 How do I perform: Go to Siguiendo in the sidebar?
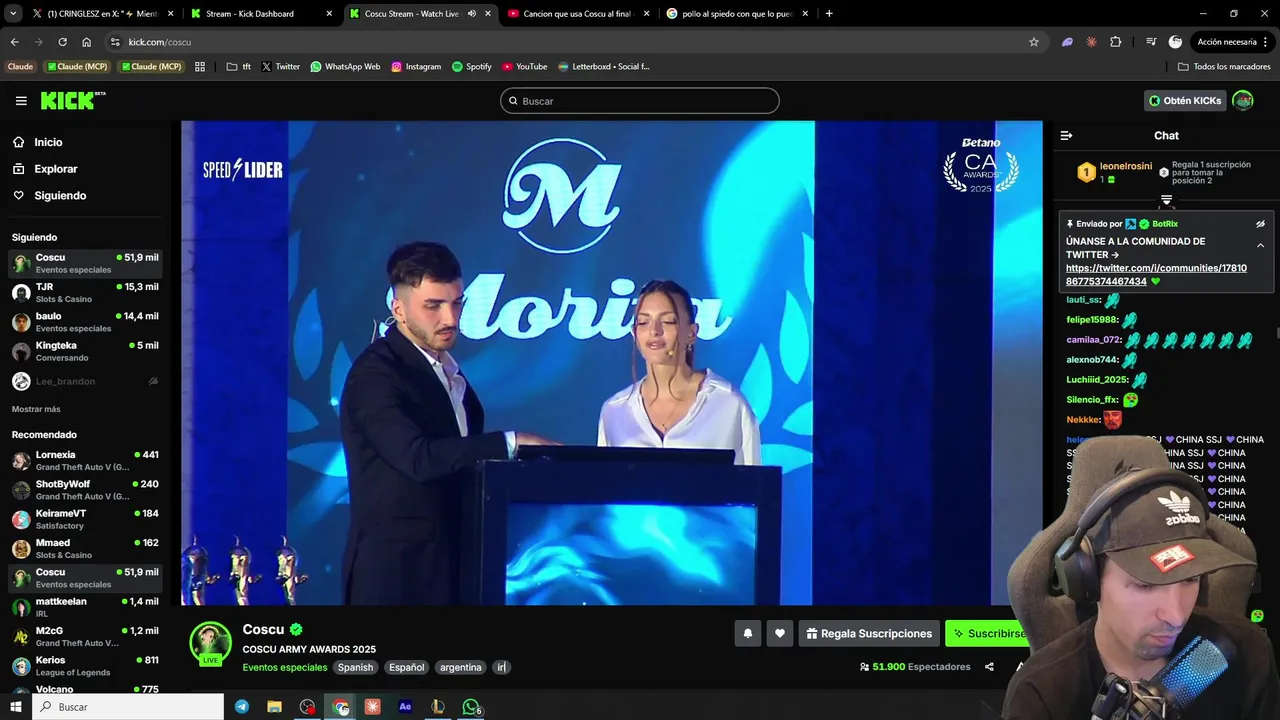(60, 196)
